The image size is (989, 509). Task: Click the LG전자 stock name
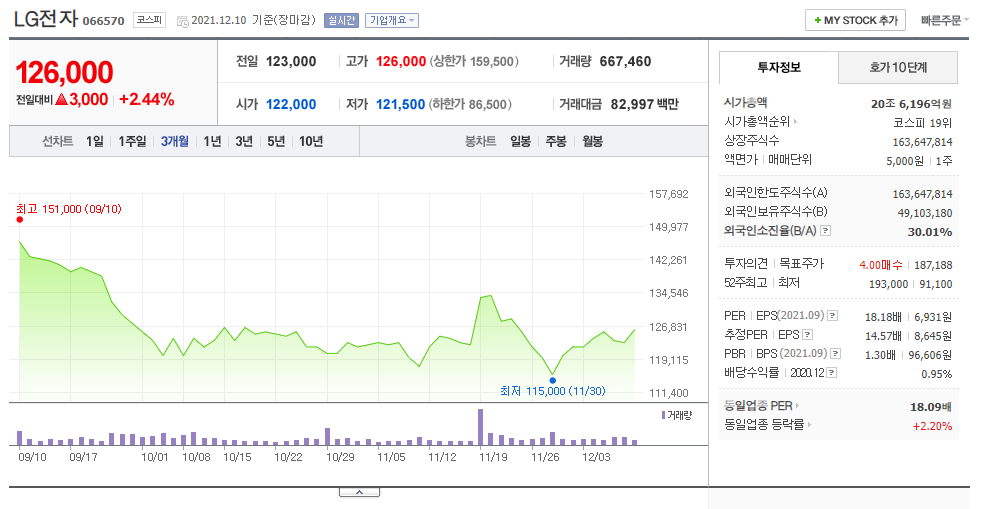(45, 19)
